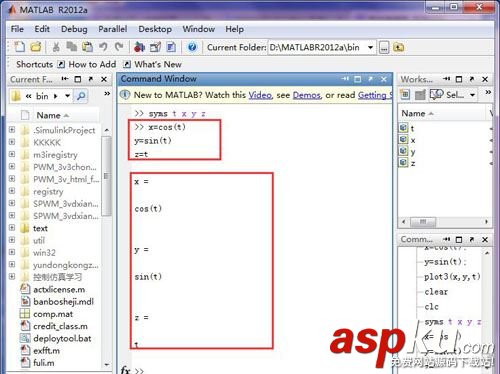Sort by Name column in Workspace
Viewport: 500px width, 374px height.
417,114
